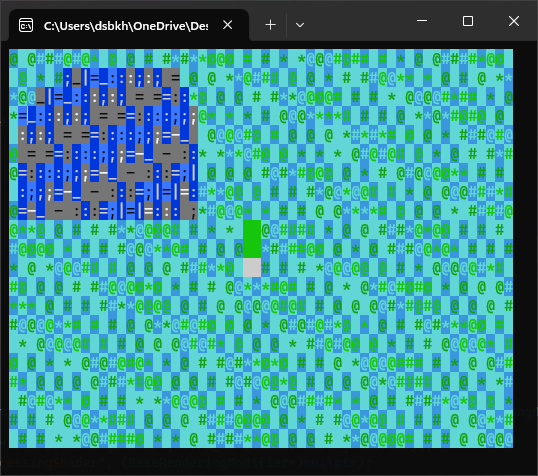Maximize the terminal window

point(468,21)
